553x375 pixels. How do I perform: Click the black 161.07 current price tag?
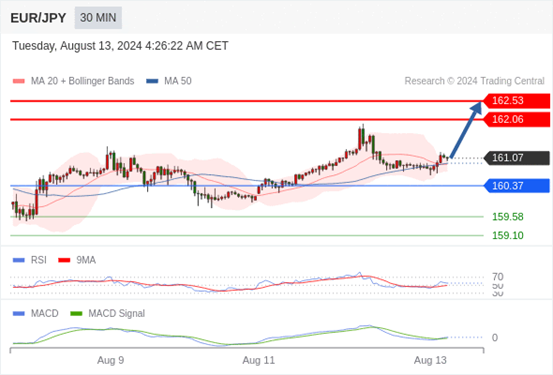coord(516,157)
